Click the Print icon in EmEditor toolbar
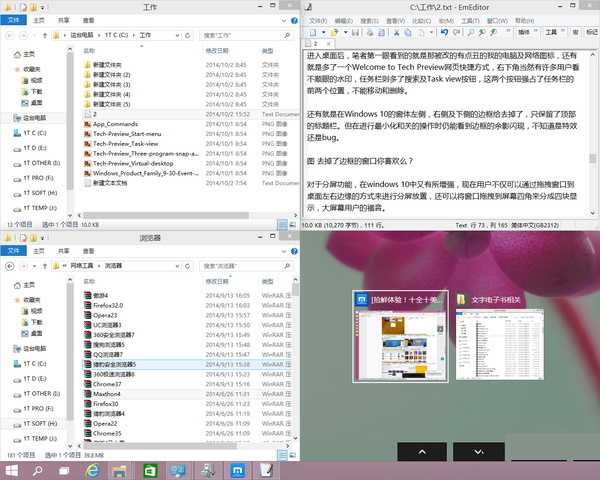 pos(370,33)
